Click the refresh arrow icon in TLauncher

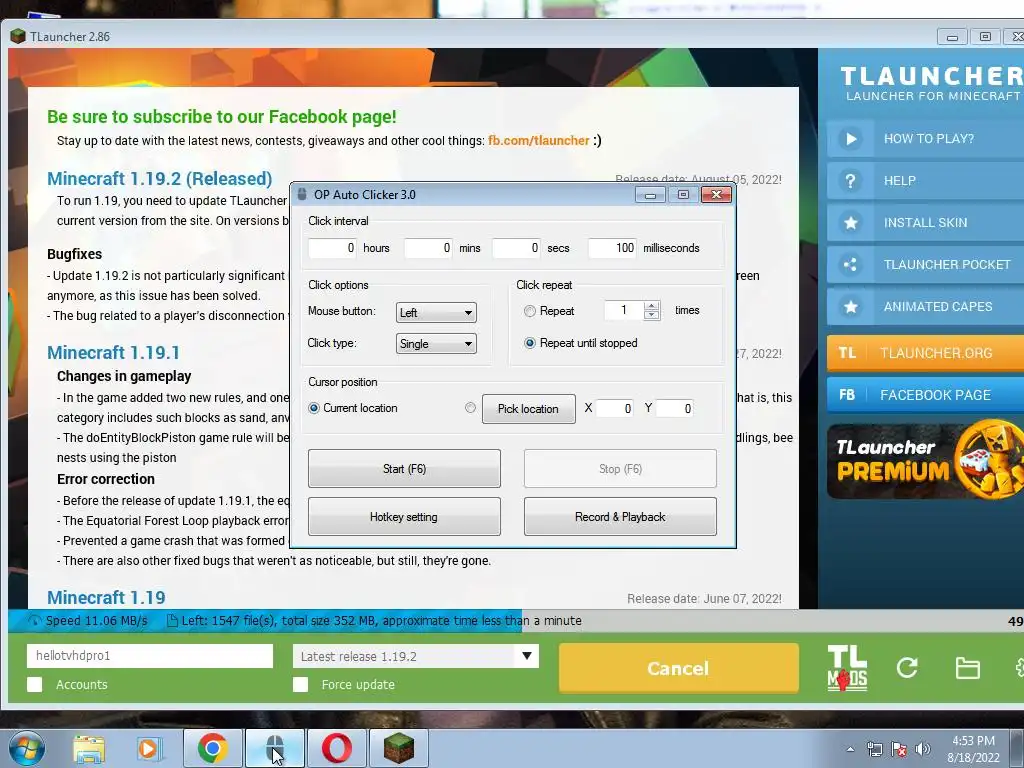click(907, 667)
